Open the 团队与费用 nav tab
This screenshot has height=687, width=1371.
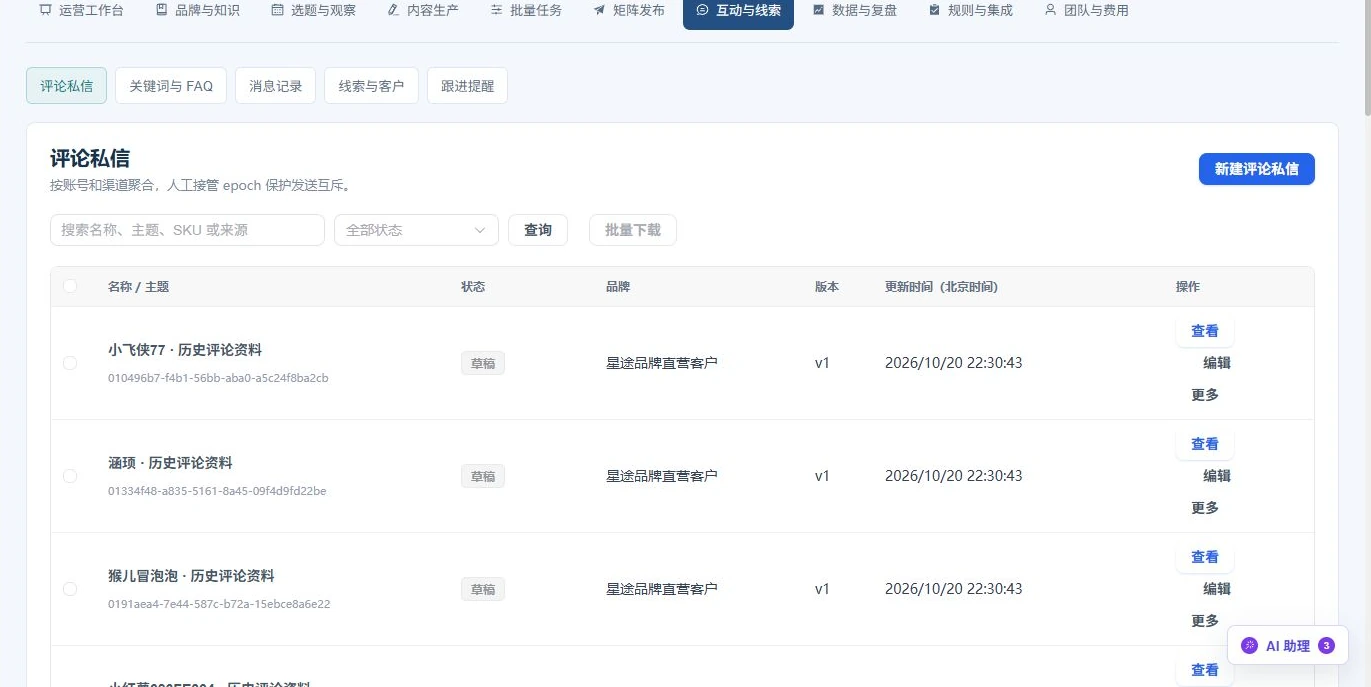[1087, 10]
